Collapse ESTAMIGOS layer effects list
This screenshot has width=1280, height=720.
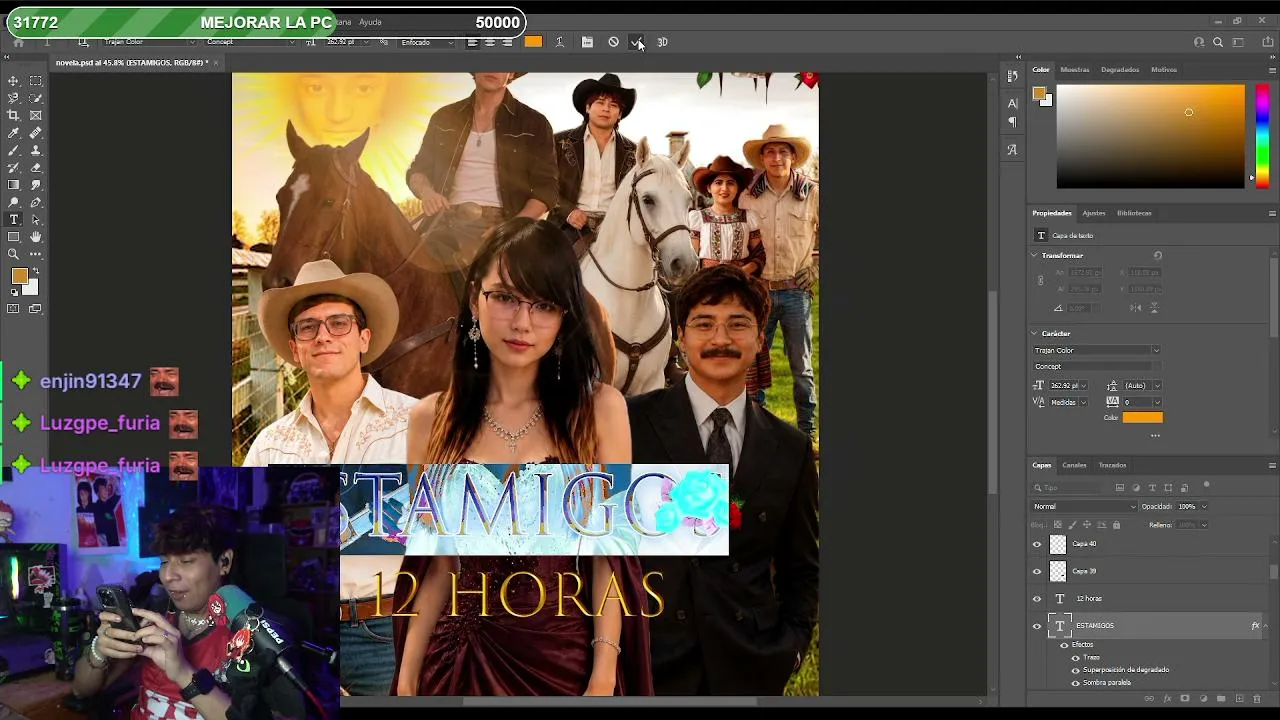1265,626
